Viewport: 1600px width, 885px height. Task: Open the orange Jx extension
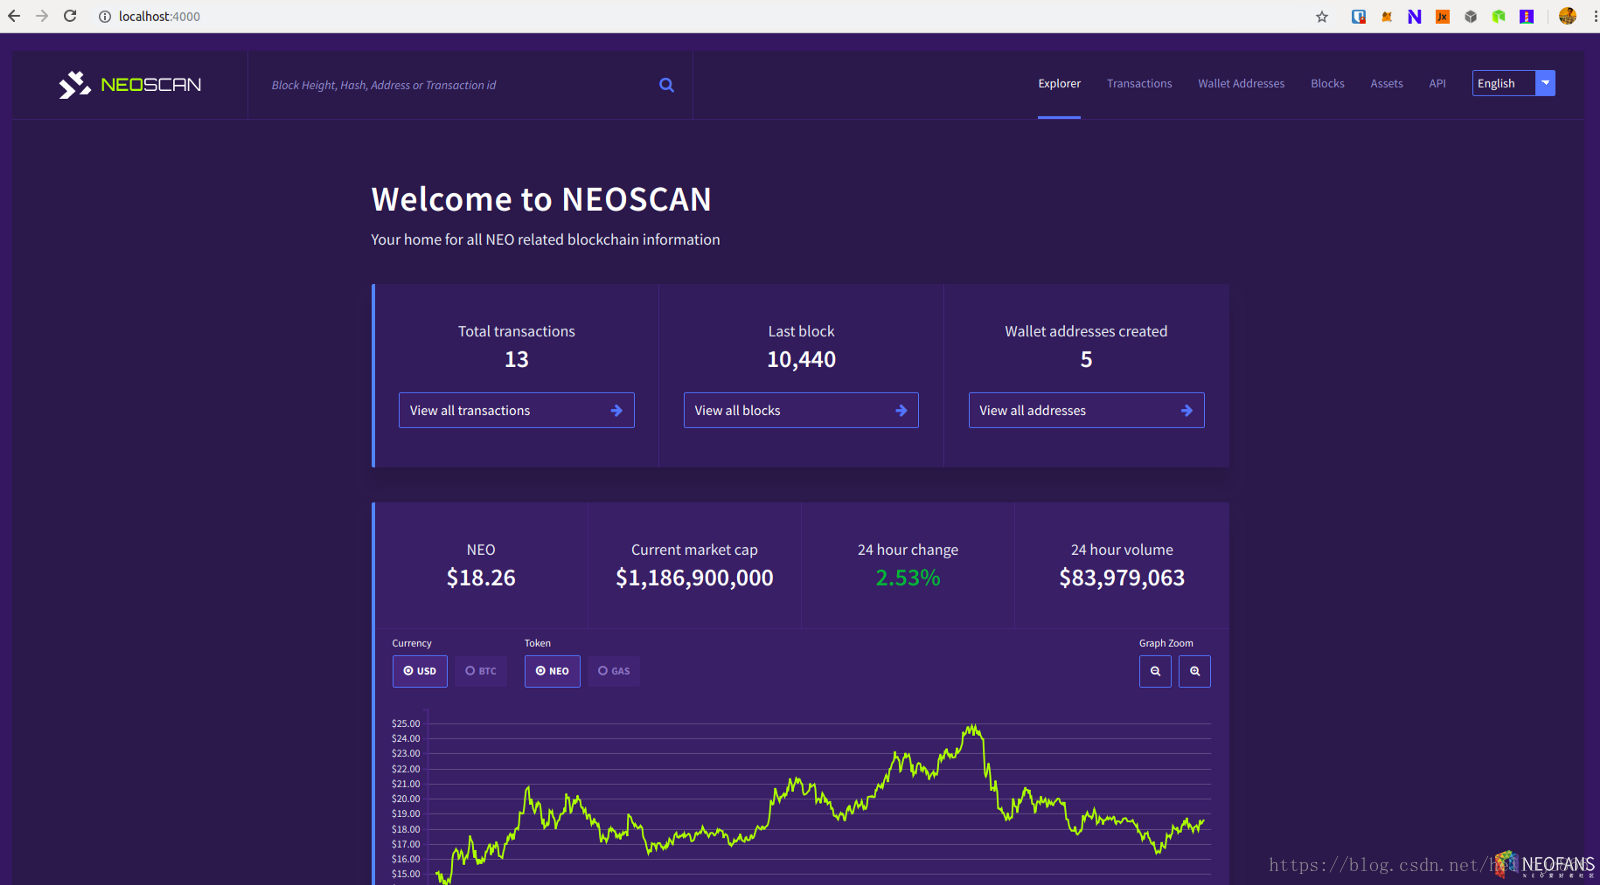coord(1442,16)
